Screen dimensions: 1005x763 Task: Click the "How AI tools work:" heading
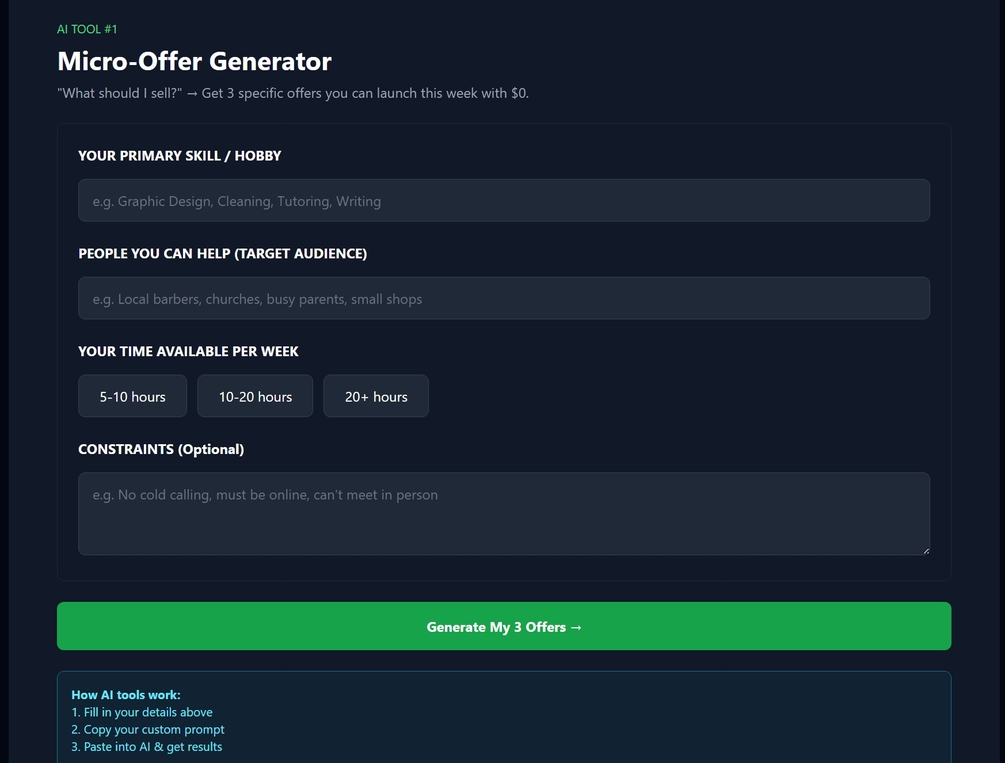click(126, 695)
